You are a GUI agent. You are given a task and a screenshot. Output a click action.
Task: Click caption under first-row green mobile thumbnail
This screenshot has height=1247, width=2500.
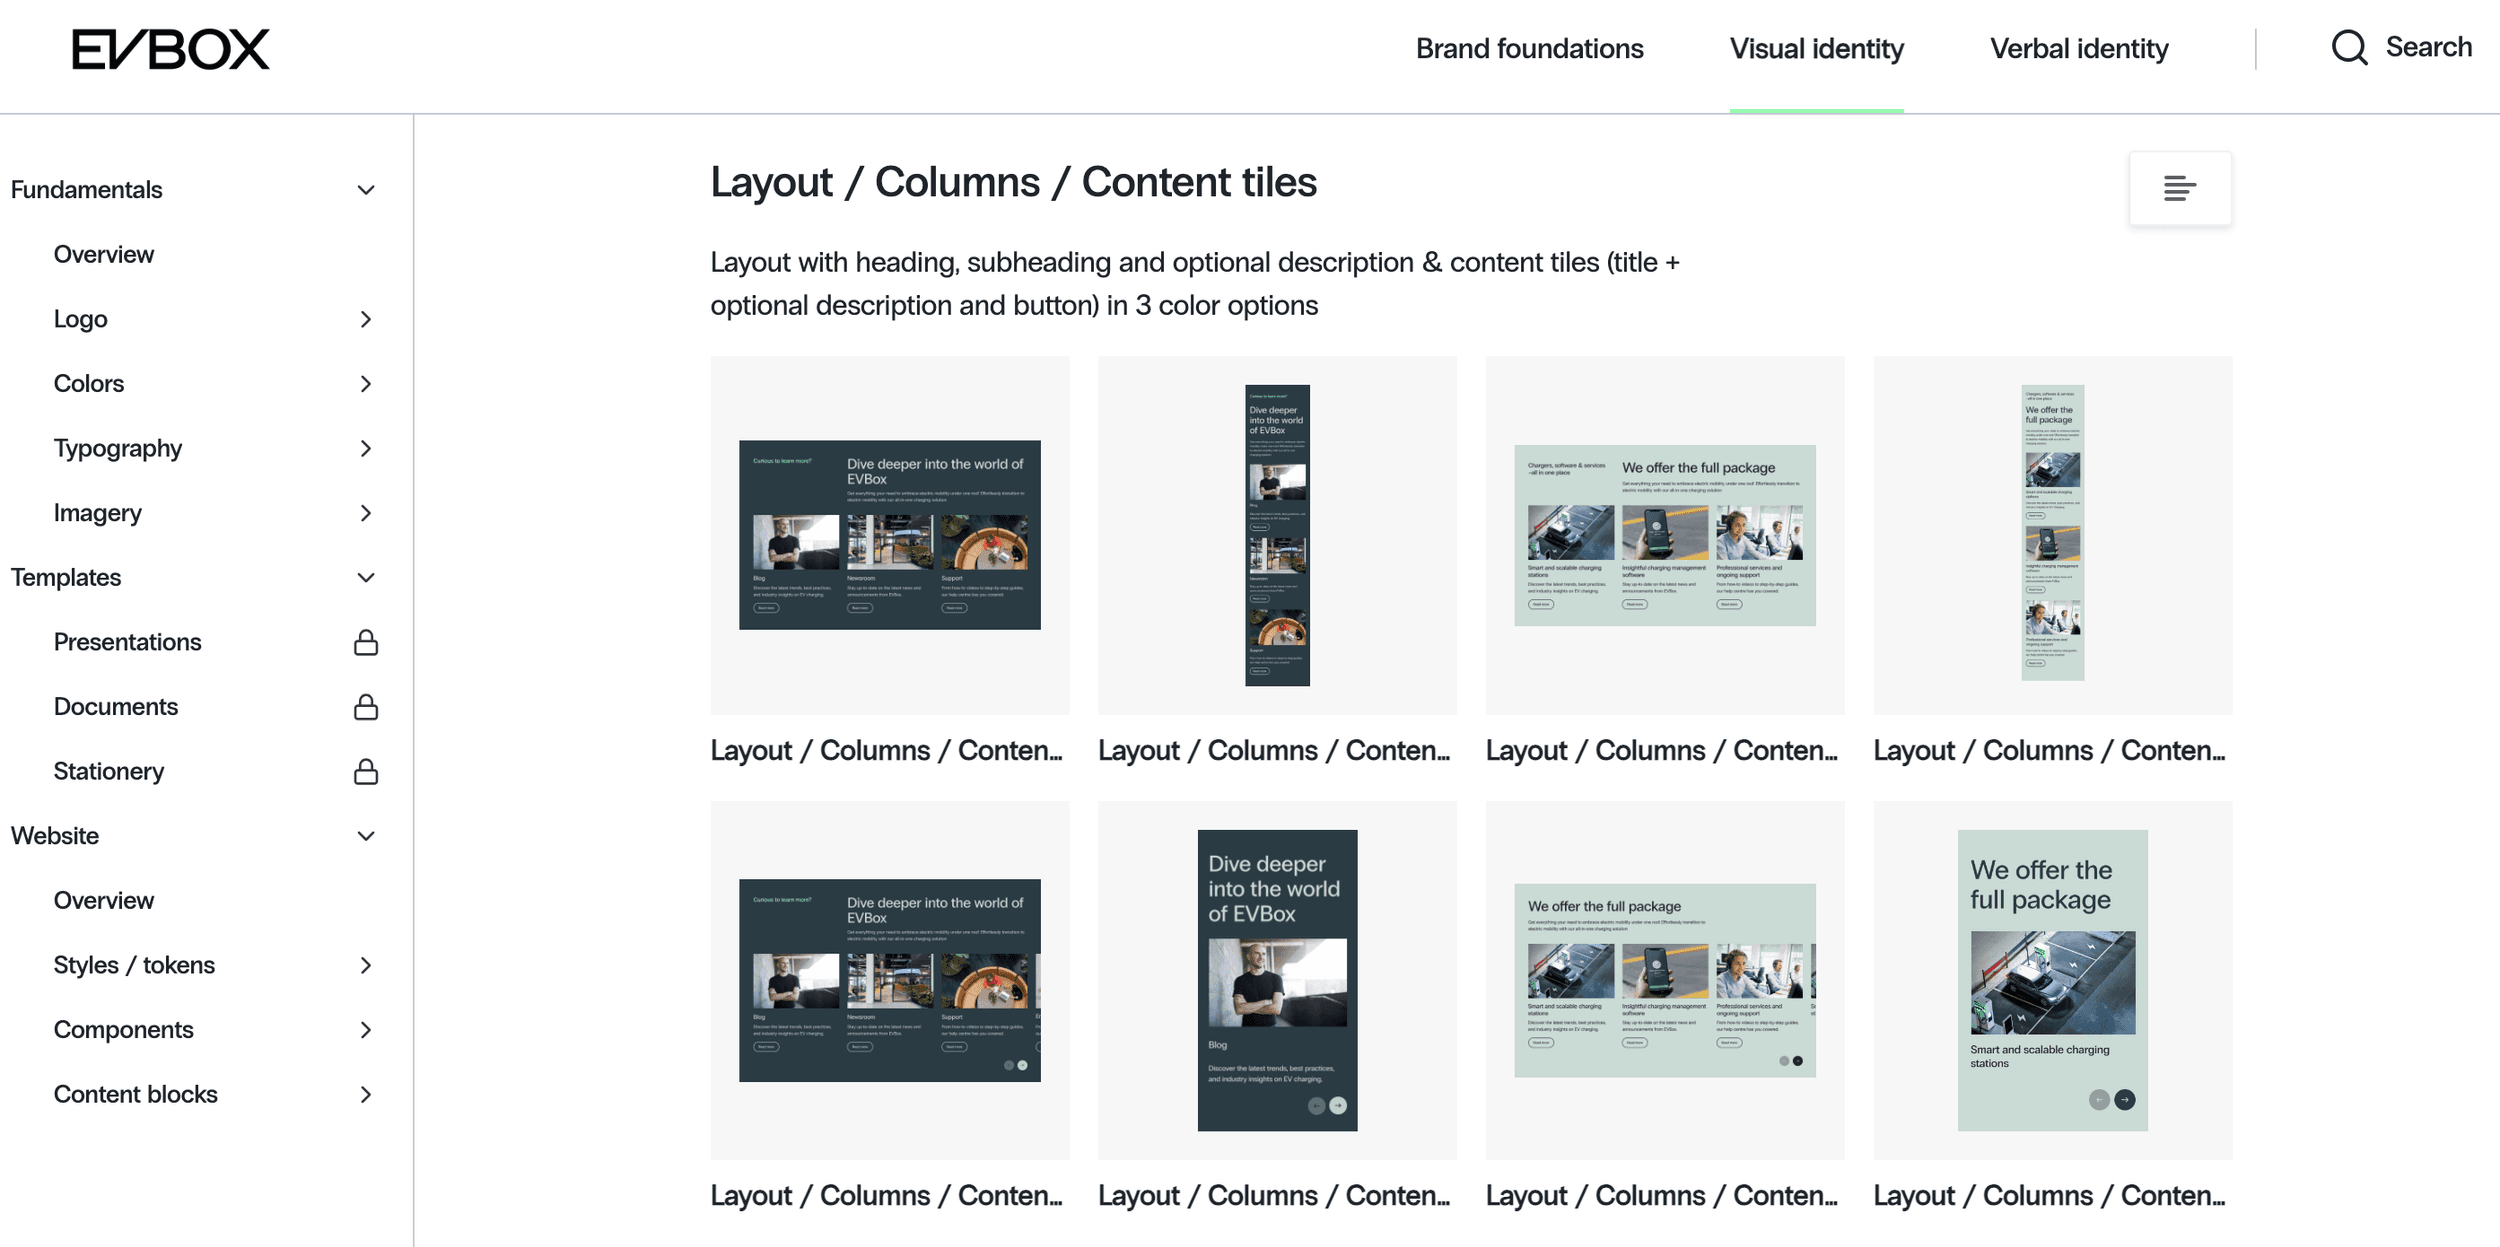[x=2050, y=751]
